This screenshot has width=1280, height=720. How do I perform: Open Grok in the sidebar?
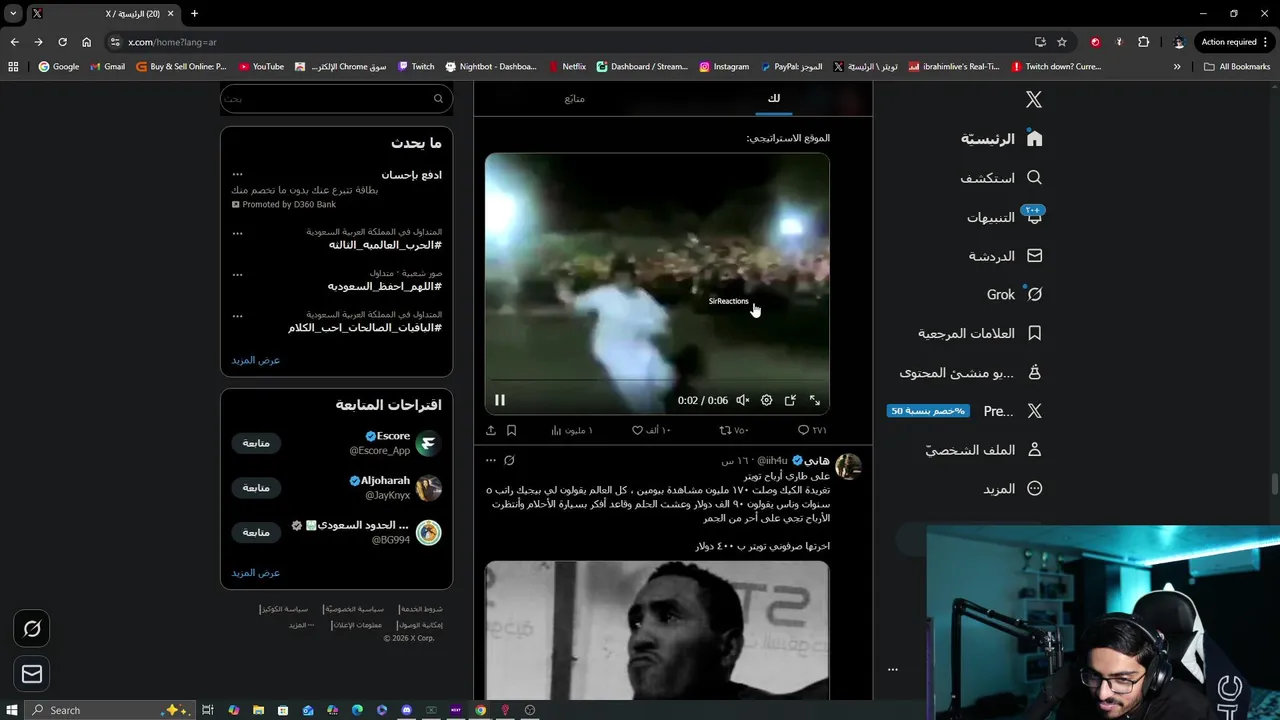(1015, 294)
